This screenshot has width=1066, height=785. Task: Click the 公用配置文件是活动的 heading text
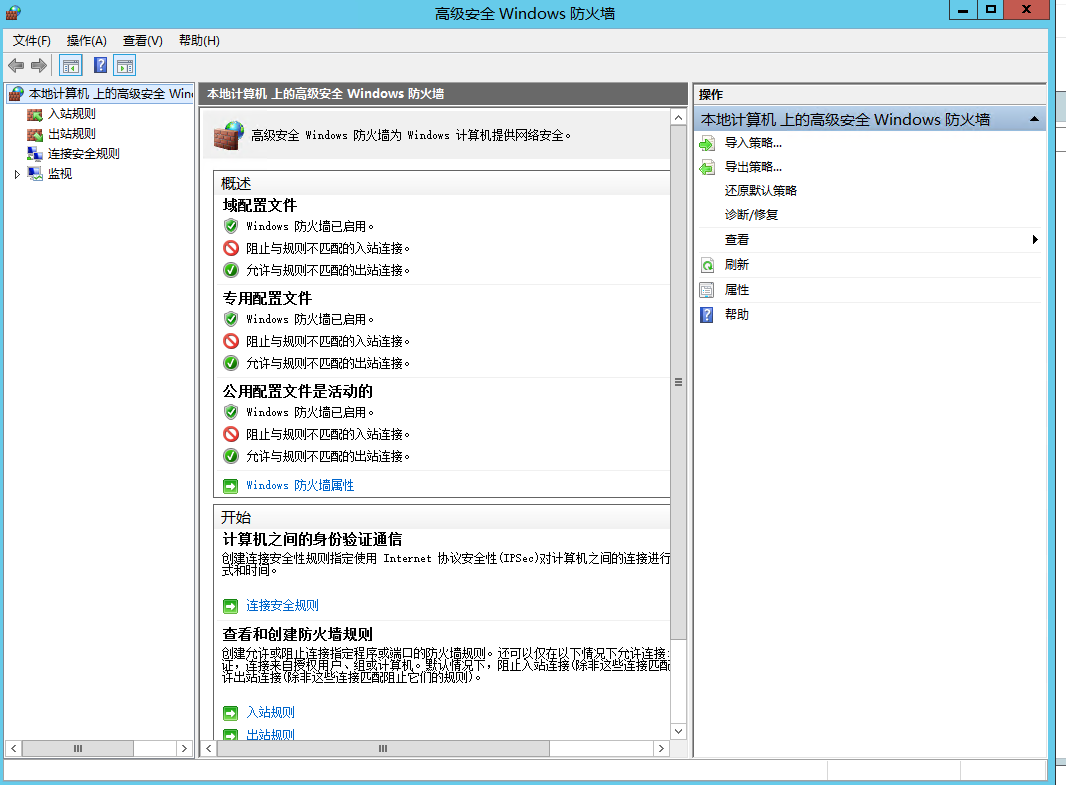coord(298,391)
